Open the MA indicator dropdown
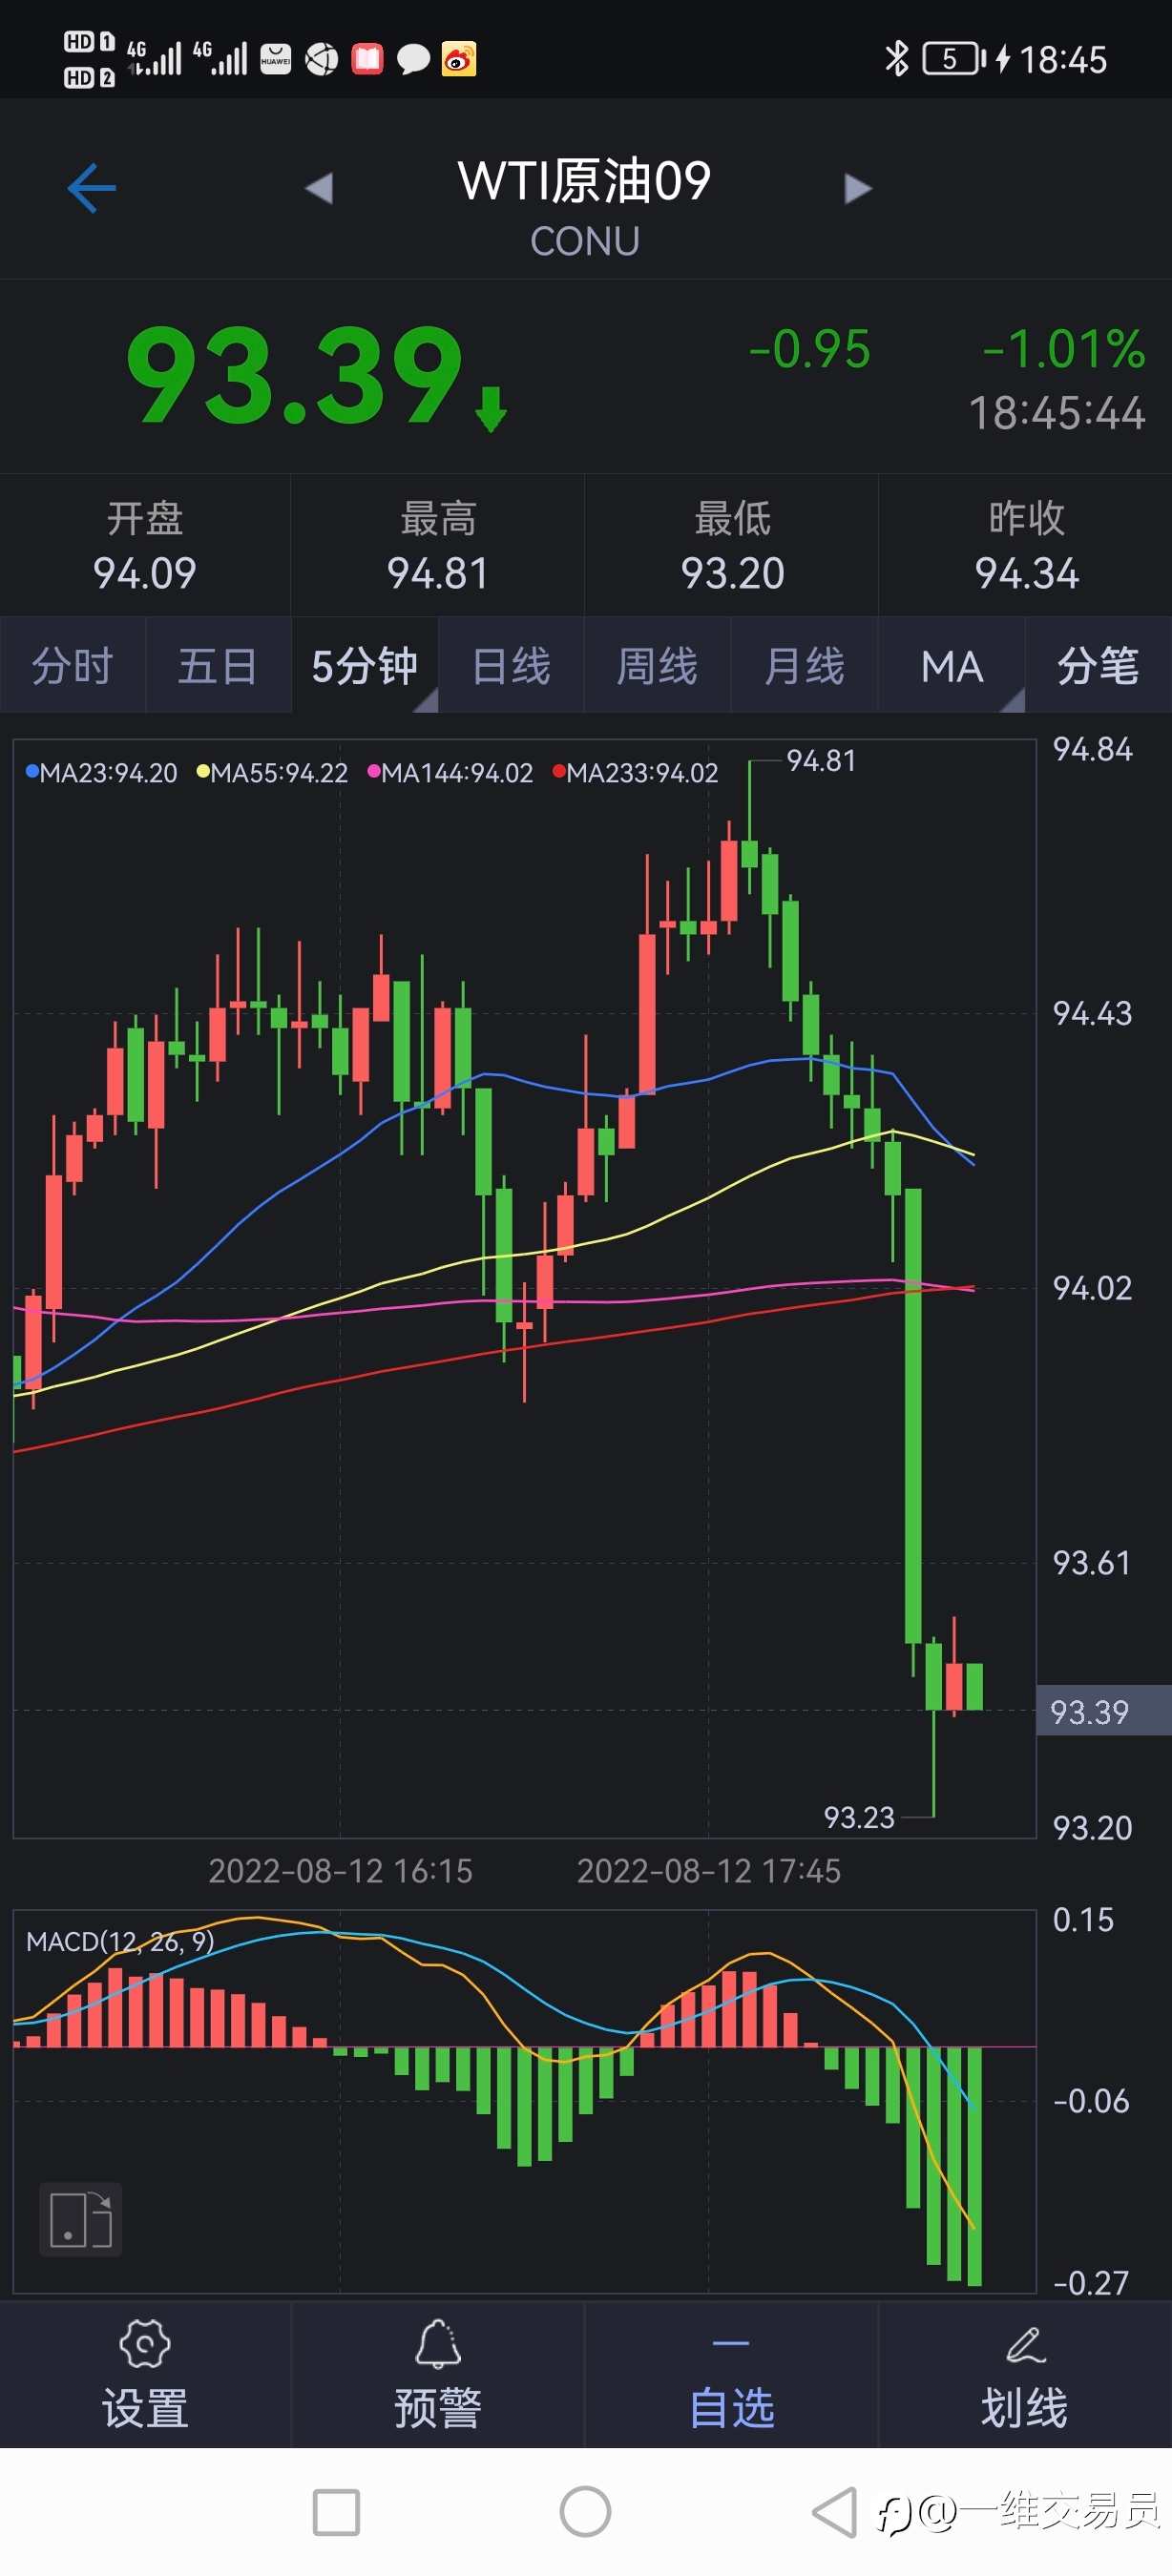Image resolution: width=1172 pixels, height=2576 pixels. coord(952,666)
